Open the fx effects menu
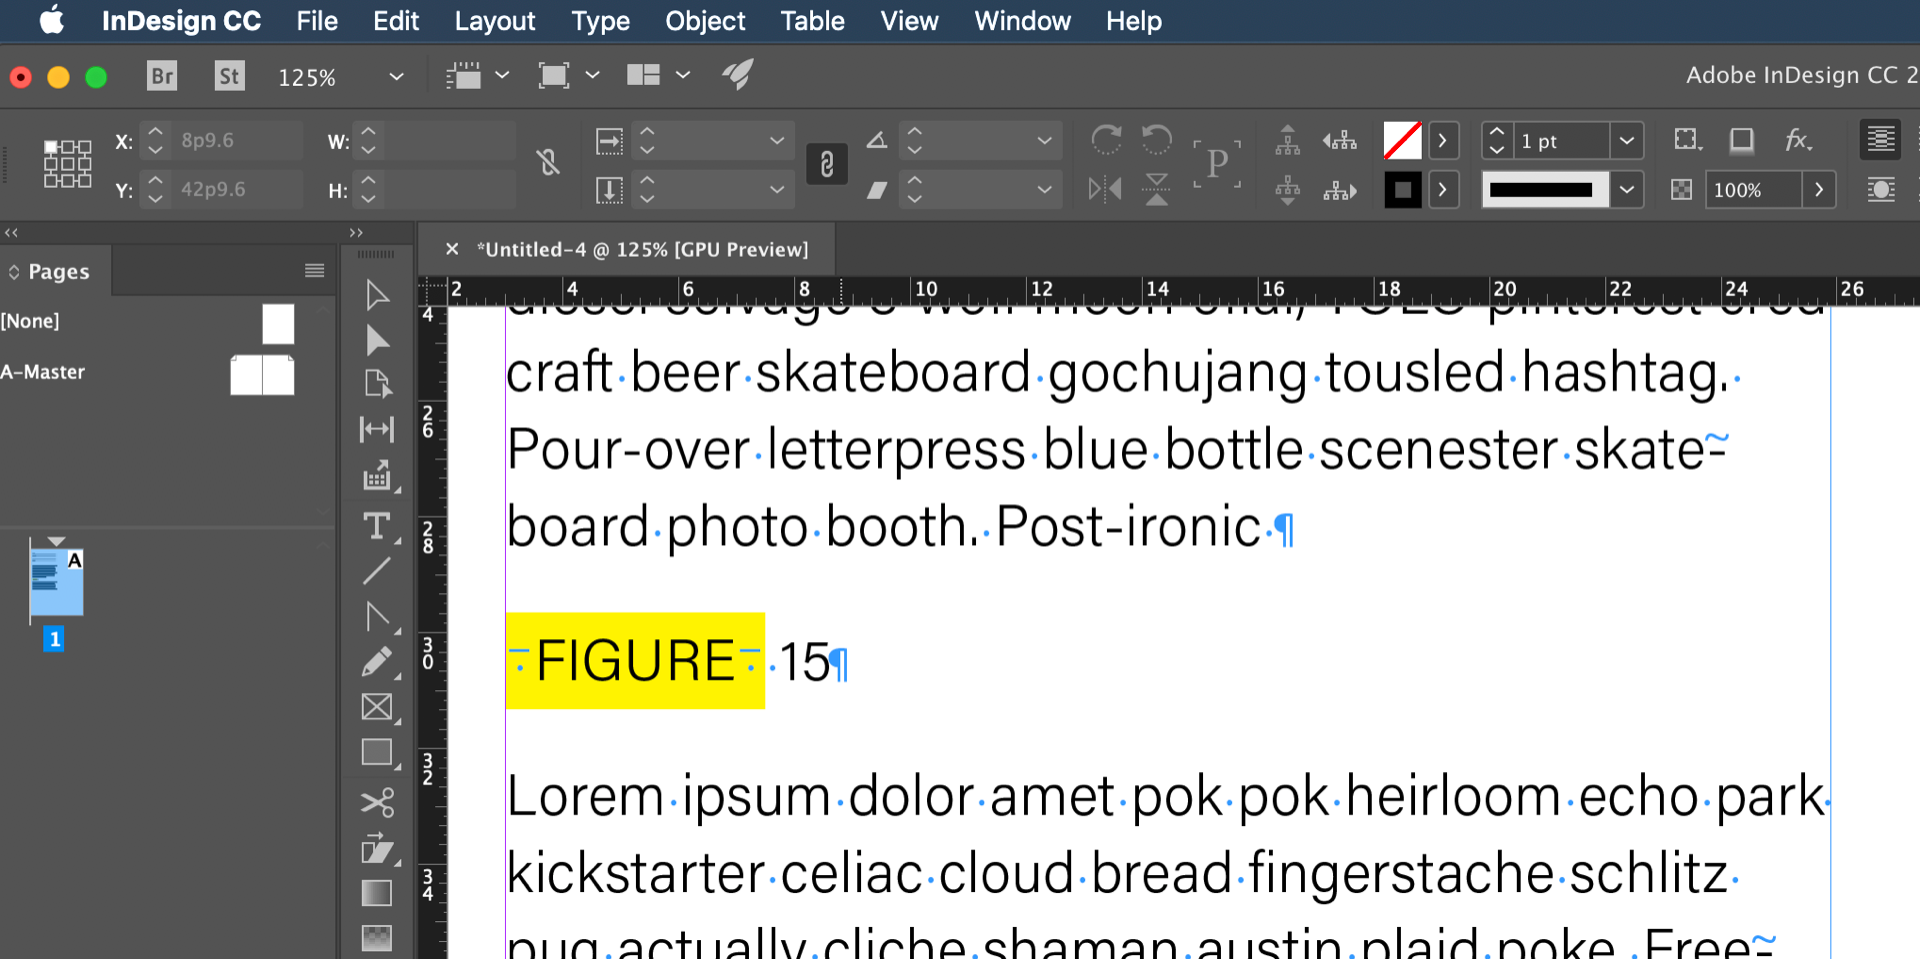Viewport: 1920px width, 959px height. pyautogui.click(x=1798, y=140)
